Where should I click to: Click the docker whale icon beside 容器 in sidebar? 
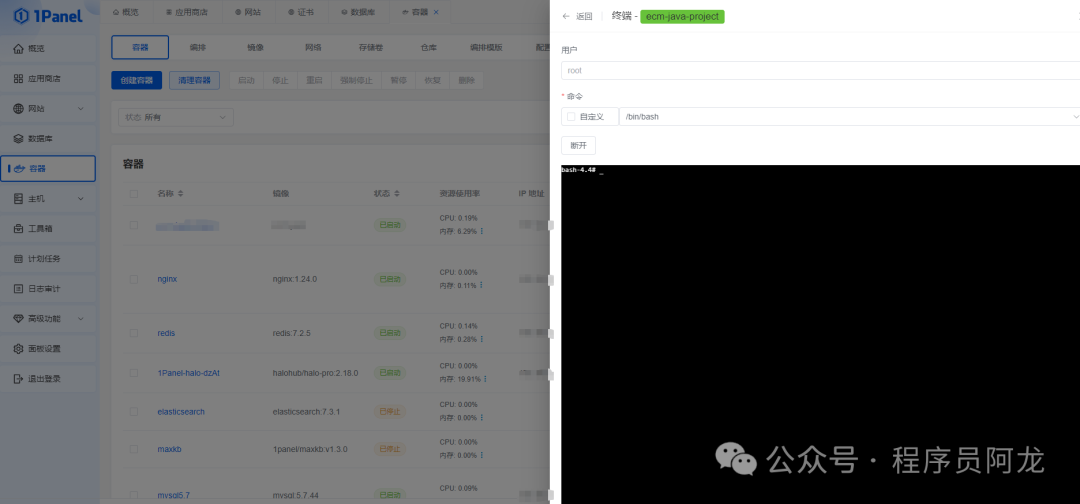pyautogui.click(x=20, y=169)
